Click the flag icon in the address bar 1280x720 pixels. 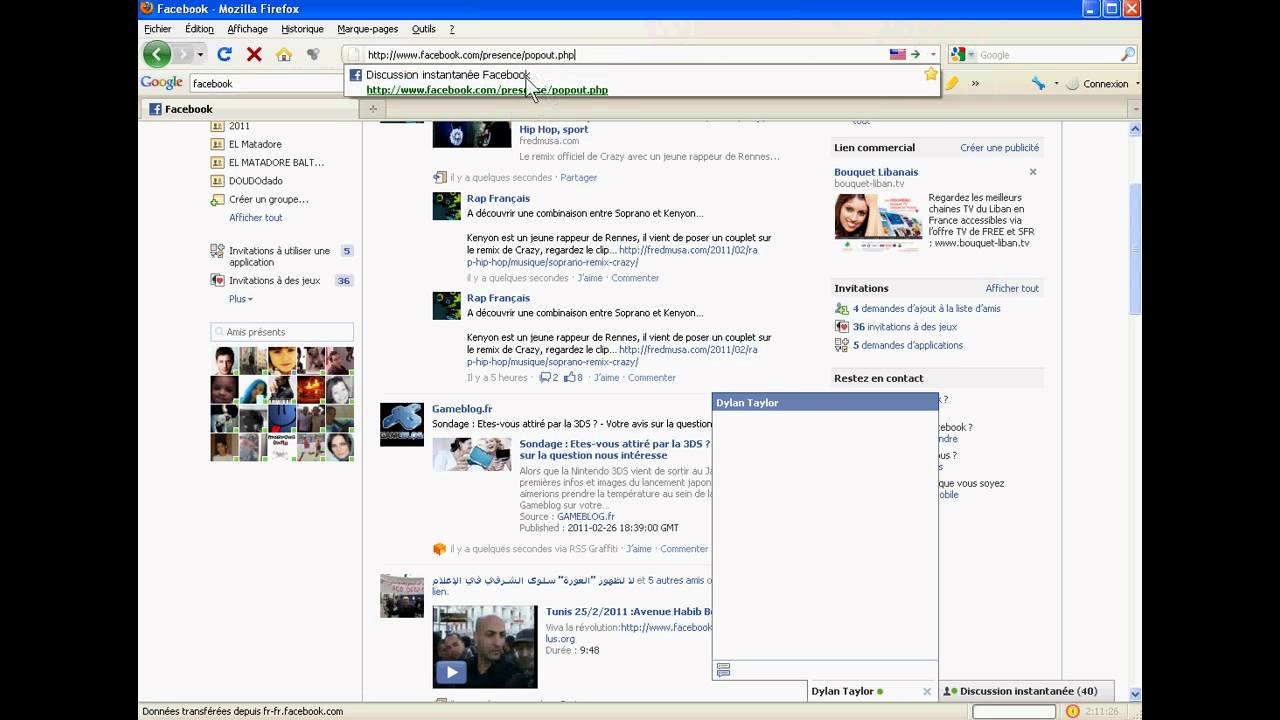point(898,55)
